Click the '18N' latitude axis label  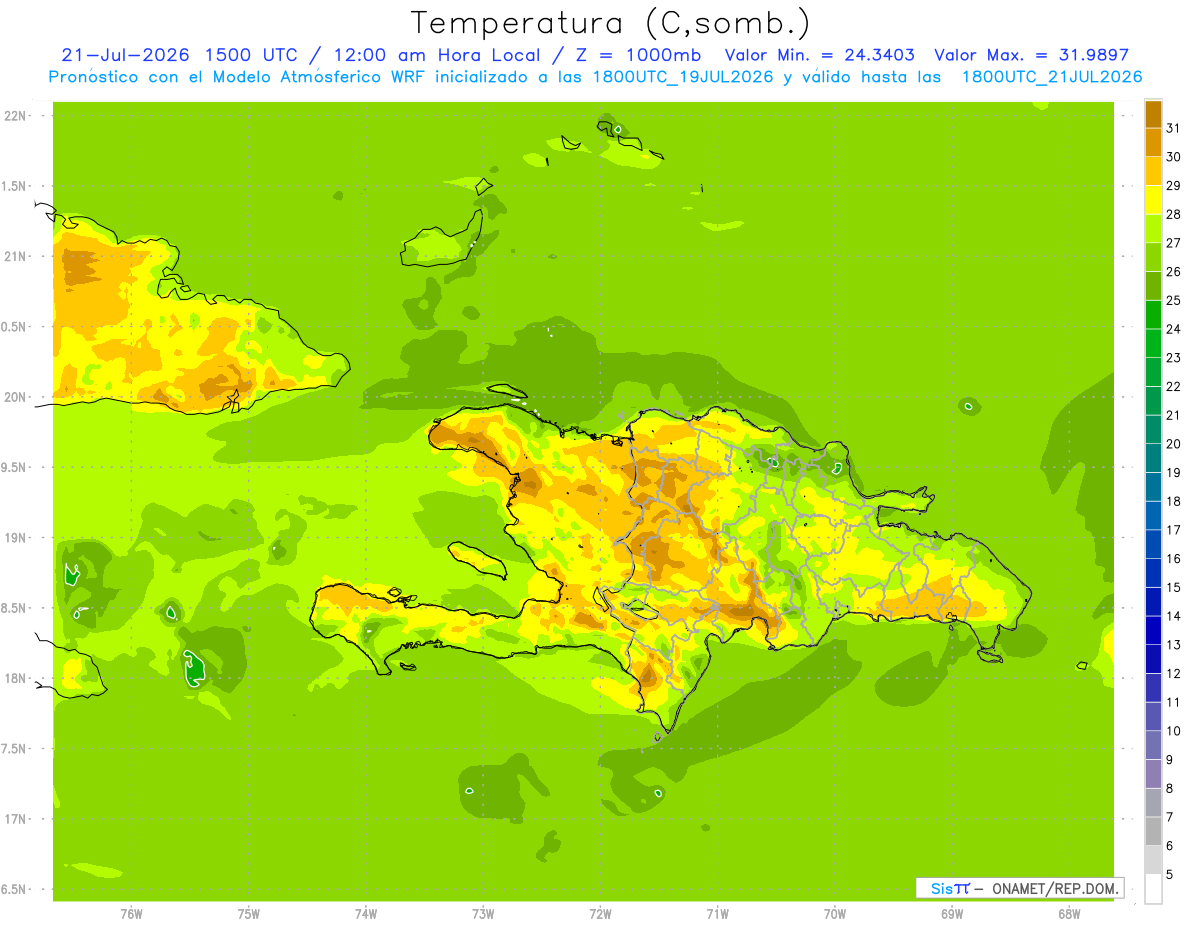point(15,678)
